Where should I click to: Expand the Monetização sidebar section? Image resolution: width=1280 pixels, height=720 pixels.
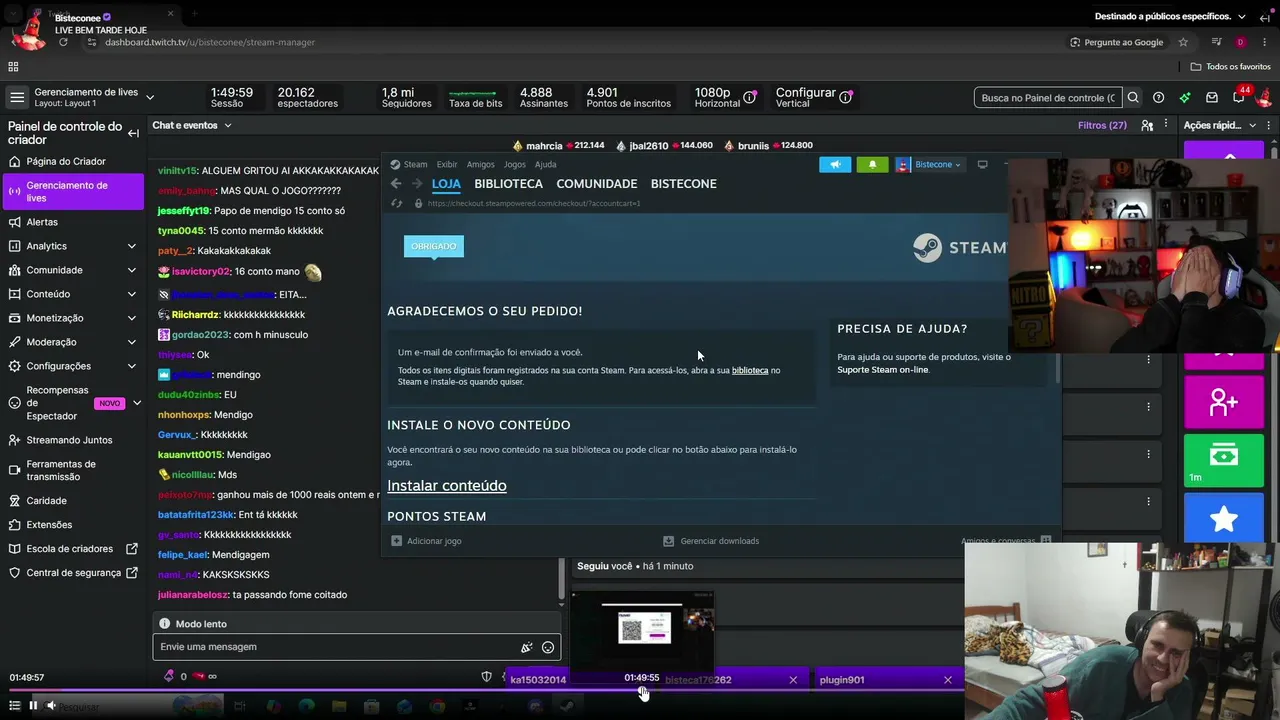132,318
